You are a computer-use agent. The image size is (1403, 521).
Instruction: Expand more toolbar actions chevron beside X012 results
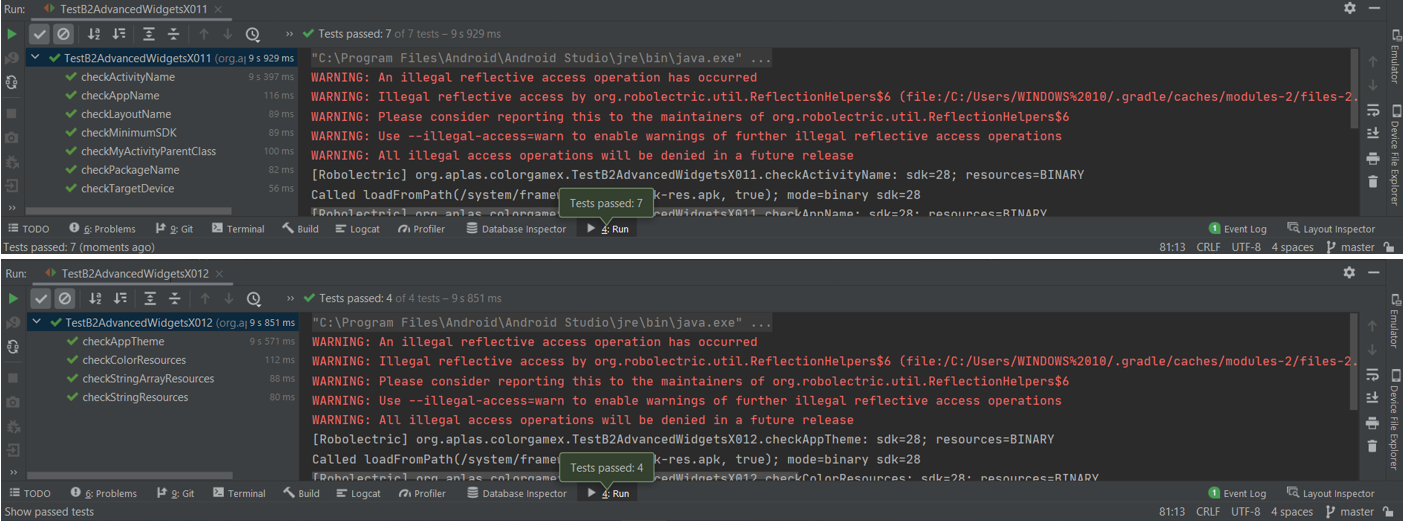click(x=290, y=298)
